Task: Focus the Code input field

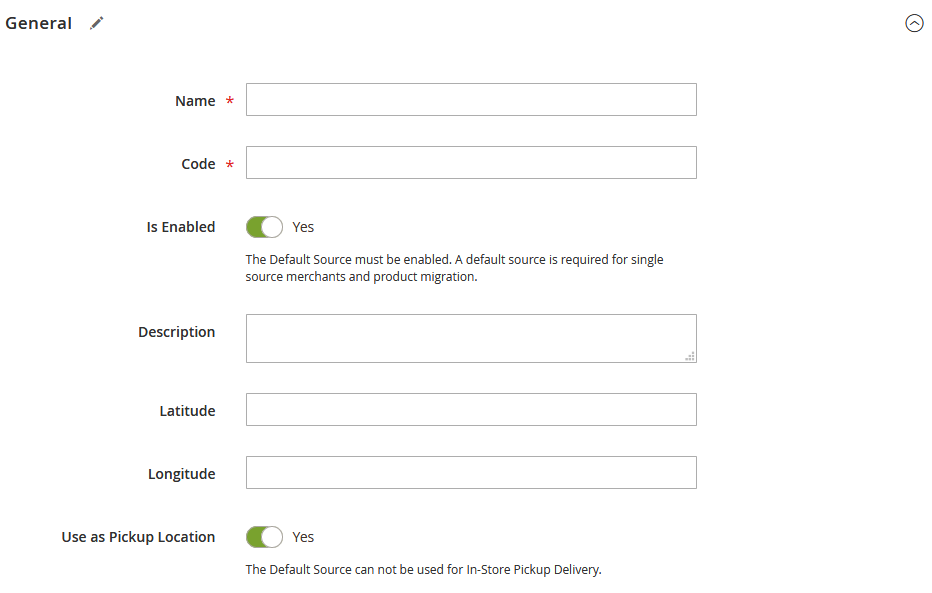Action: tap(471, 162)
